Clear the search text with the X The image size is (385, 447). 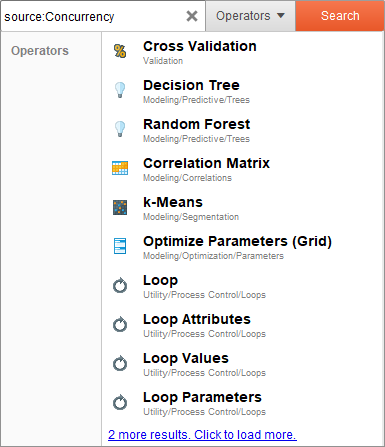192,16
